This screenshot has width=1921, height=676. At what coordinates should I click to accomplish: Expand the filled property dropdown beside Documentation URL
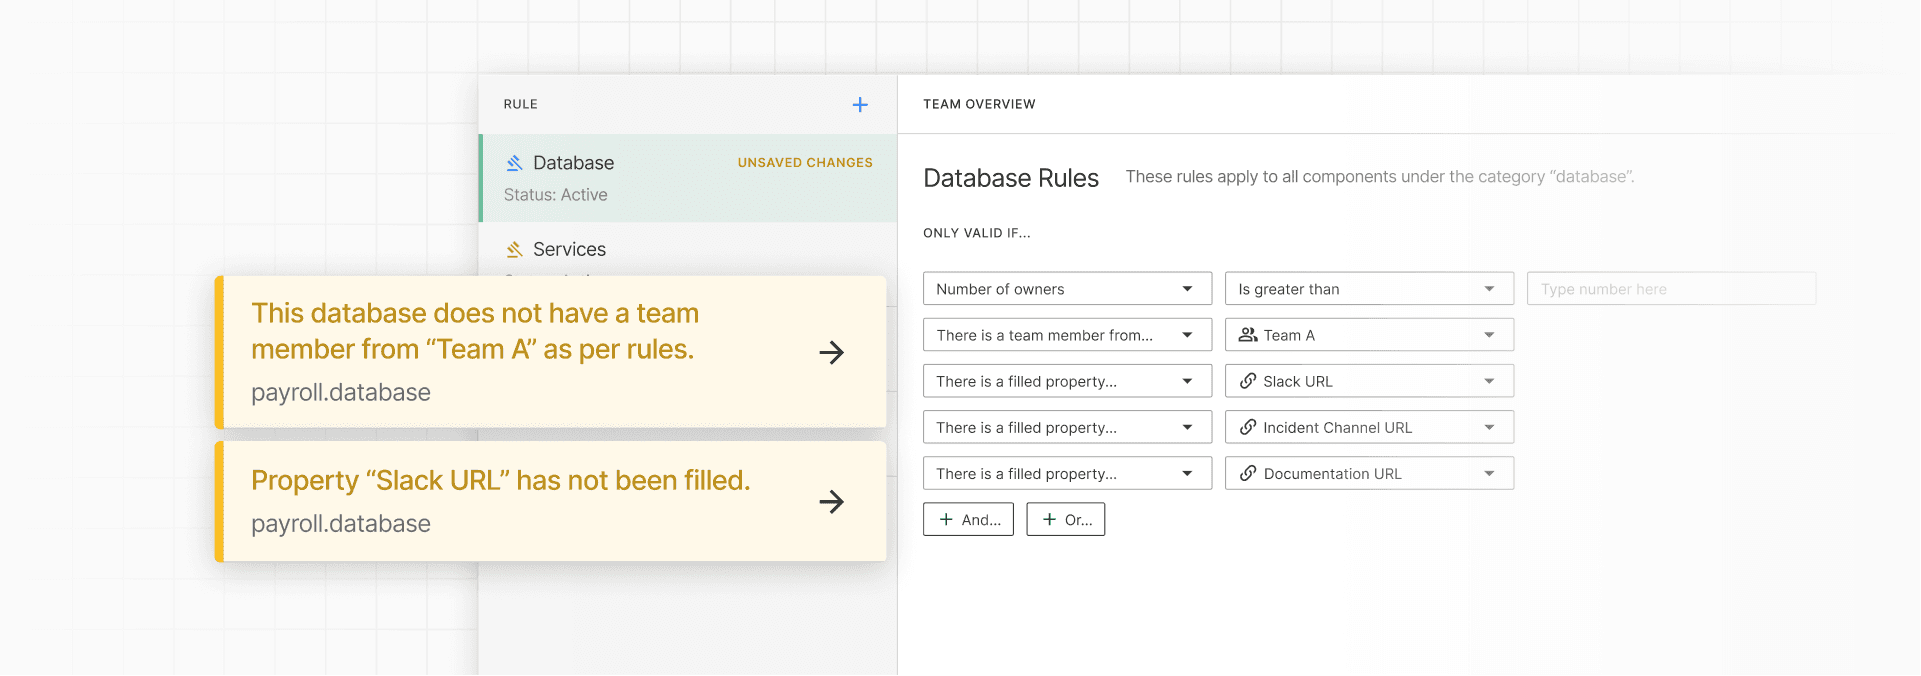pyautogui.click(x=1067, y=473)
